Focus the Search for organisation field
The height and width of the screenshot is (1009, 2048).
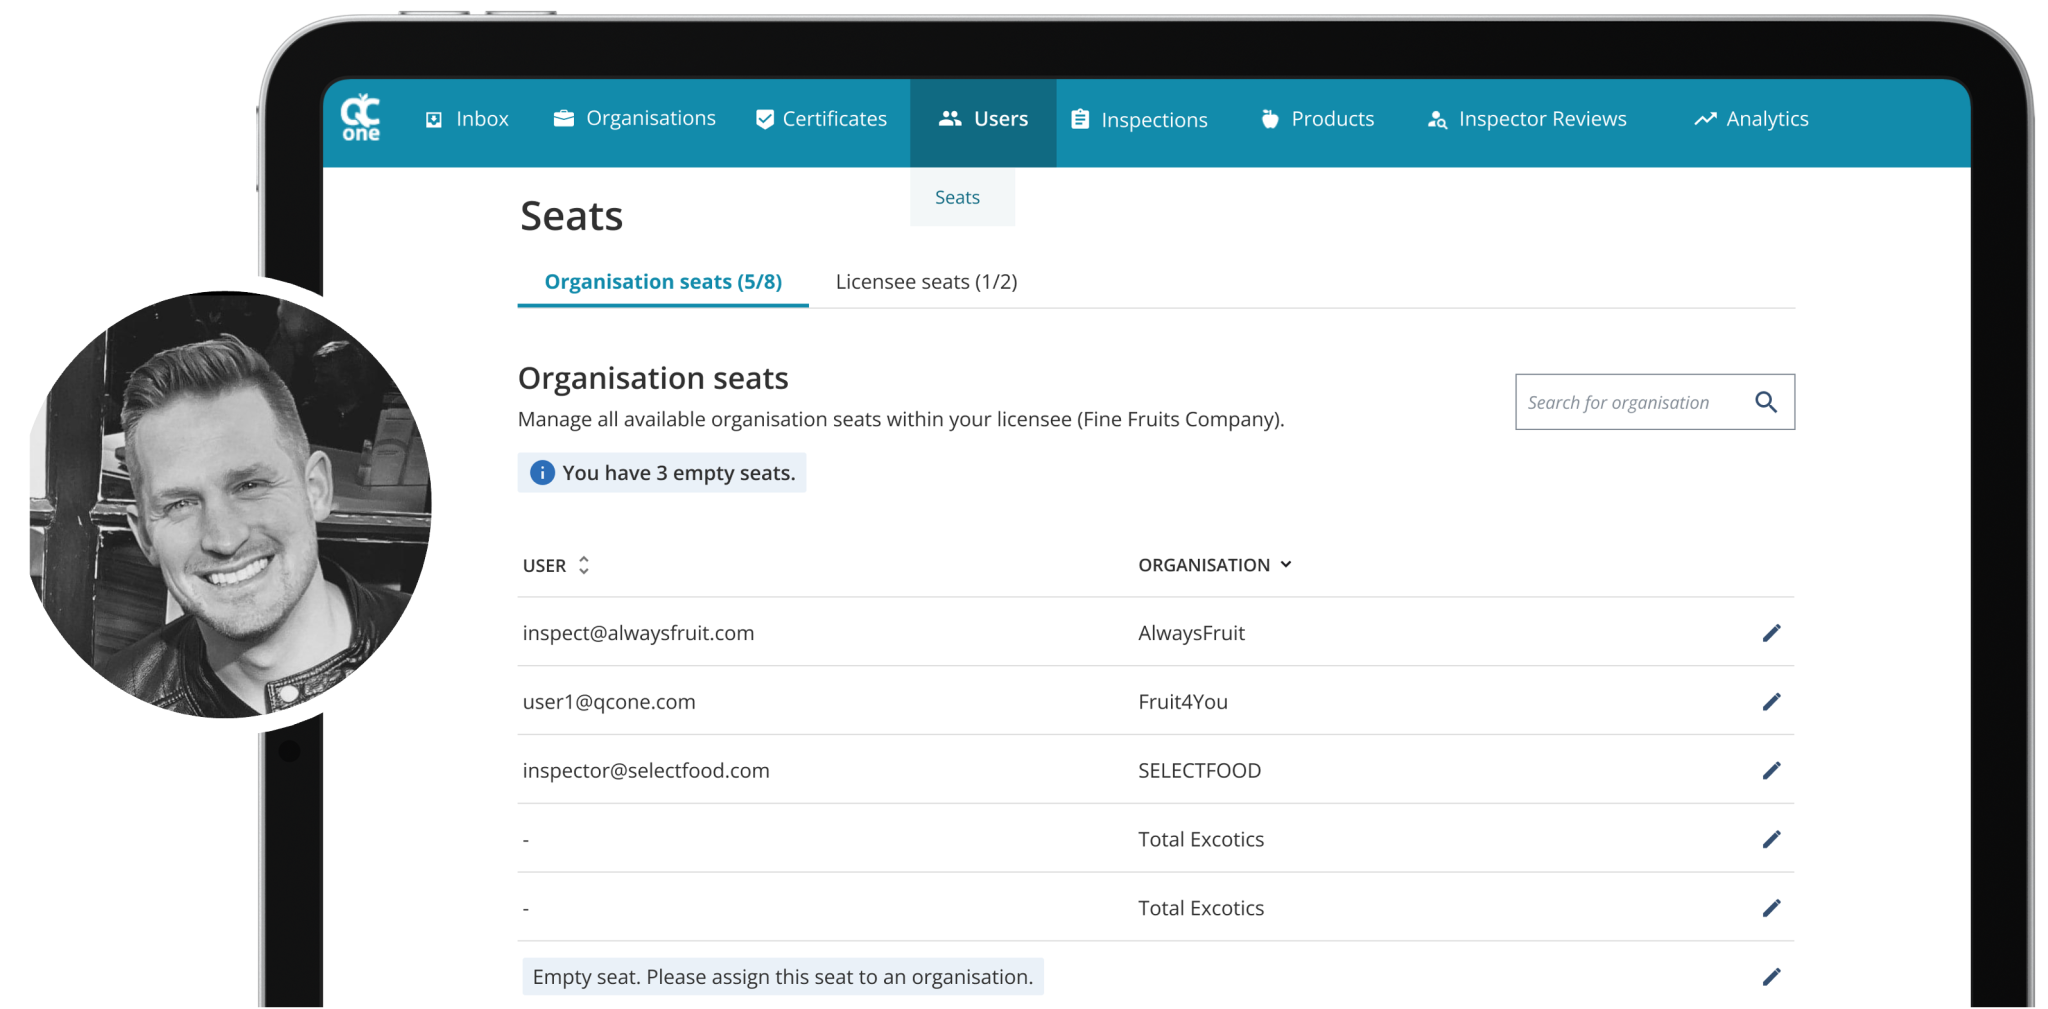pyautogui.click(x=1630, y=402)
